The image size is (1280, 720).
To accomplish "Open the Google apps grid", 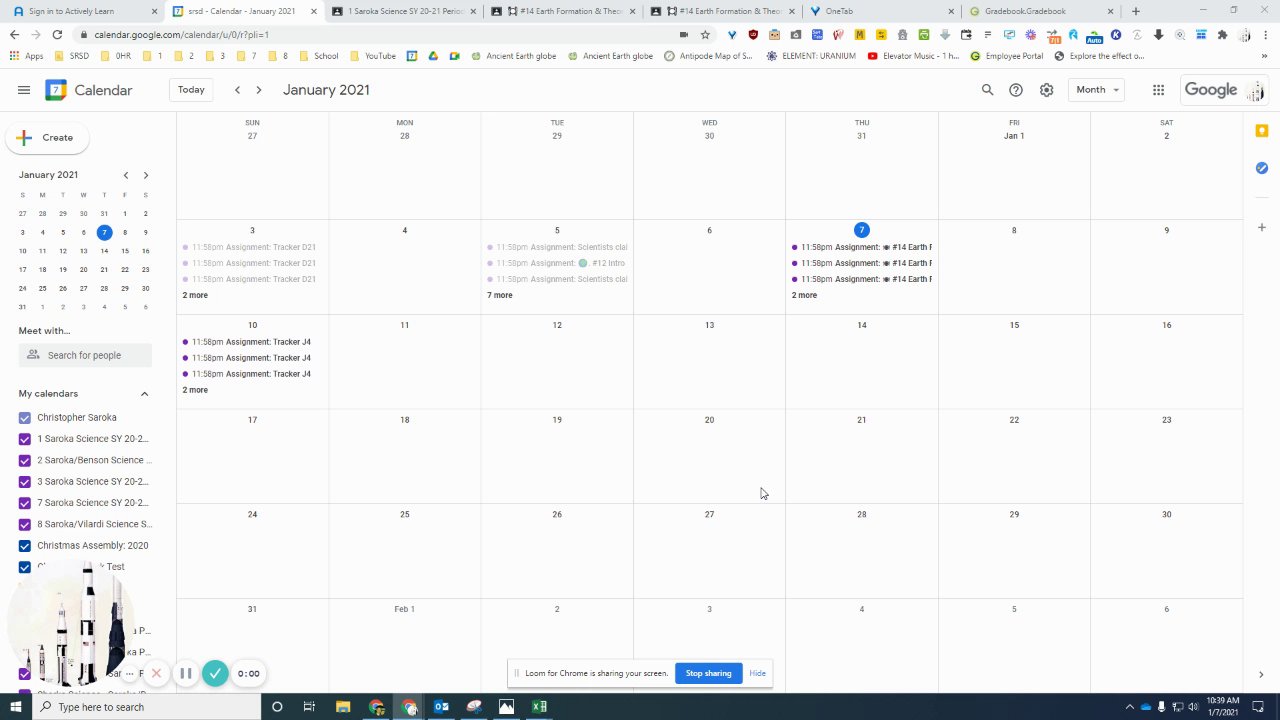I will click(x=1158, y=90).
